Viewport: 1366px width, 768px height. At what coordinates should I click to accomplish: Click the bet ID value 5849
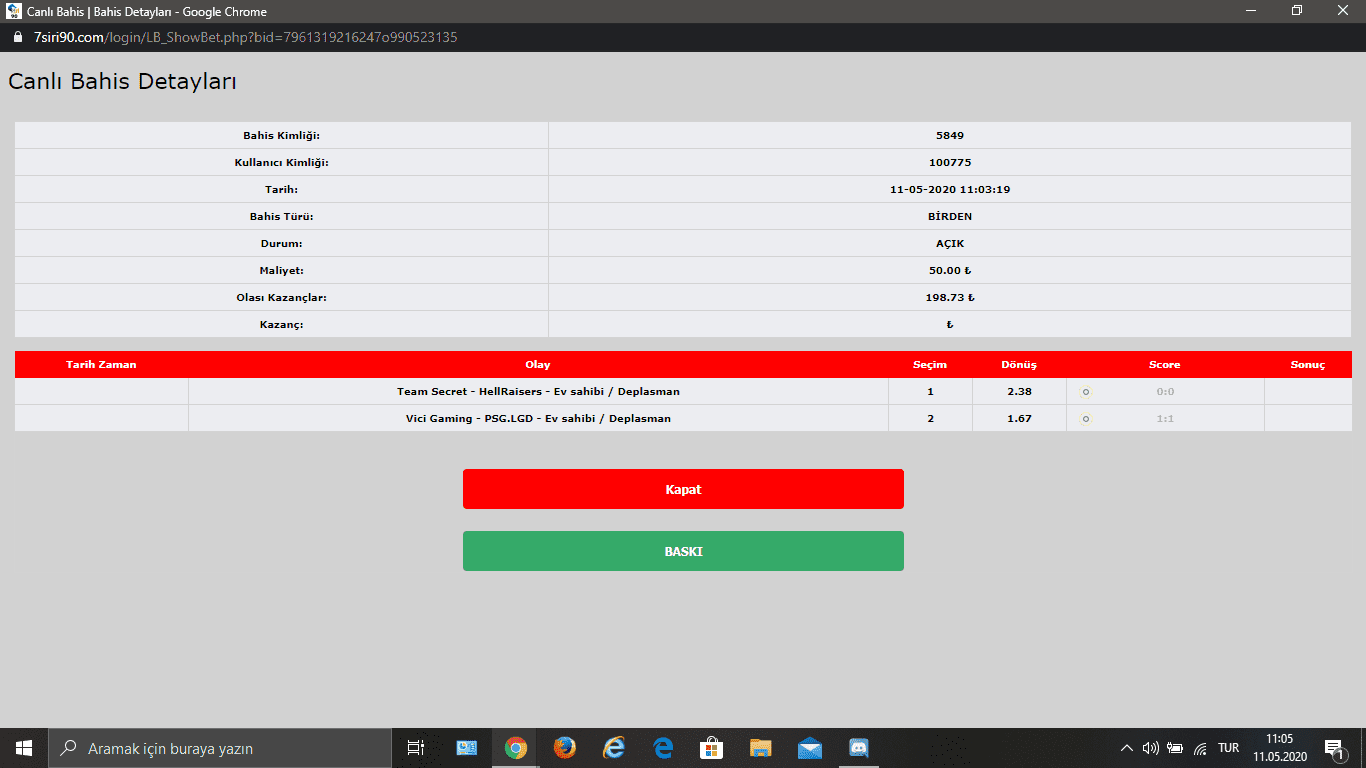(950, 136)
